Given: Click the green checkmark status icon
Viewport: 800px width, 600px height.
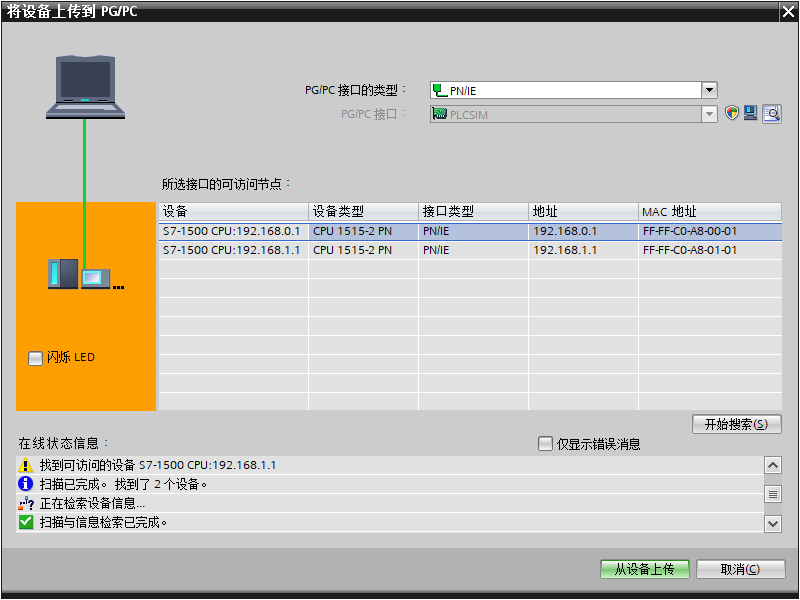Looking at the screenshot, I should pos(25,522).
